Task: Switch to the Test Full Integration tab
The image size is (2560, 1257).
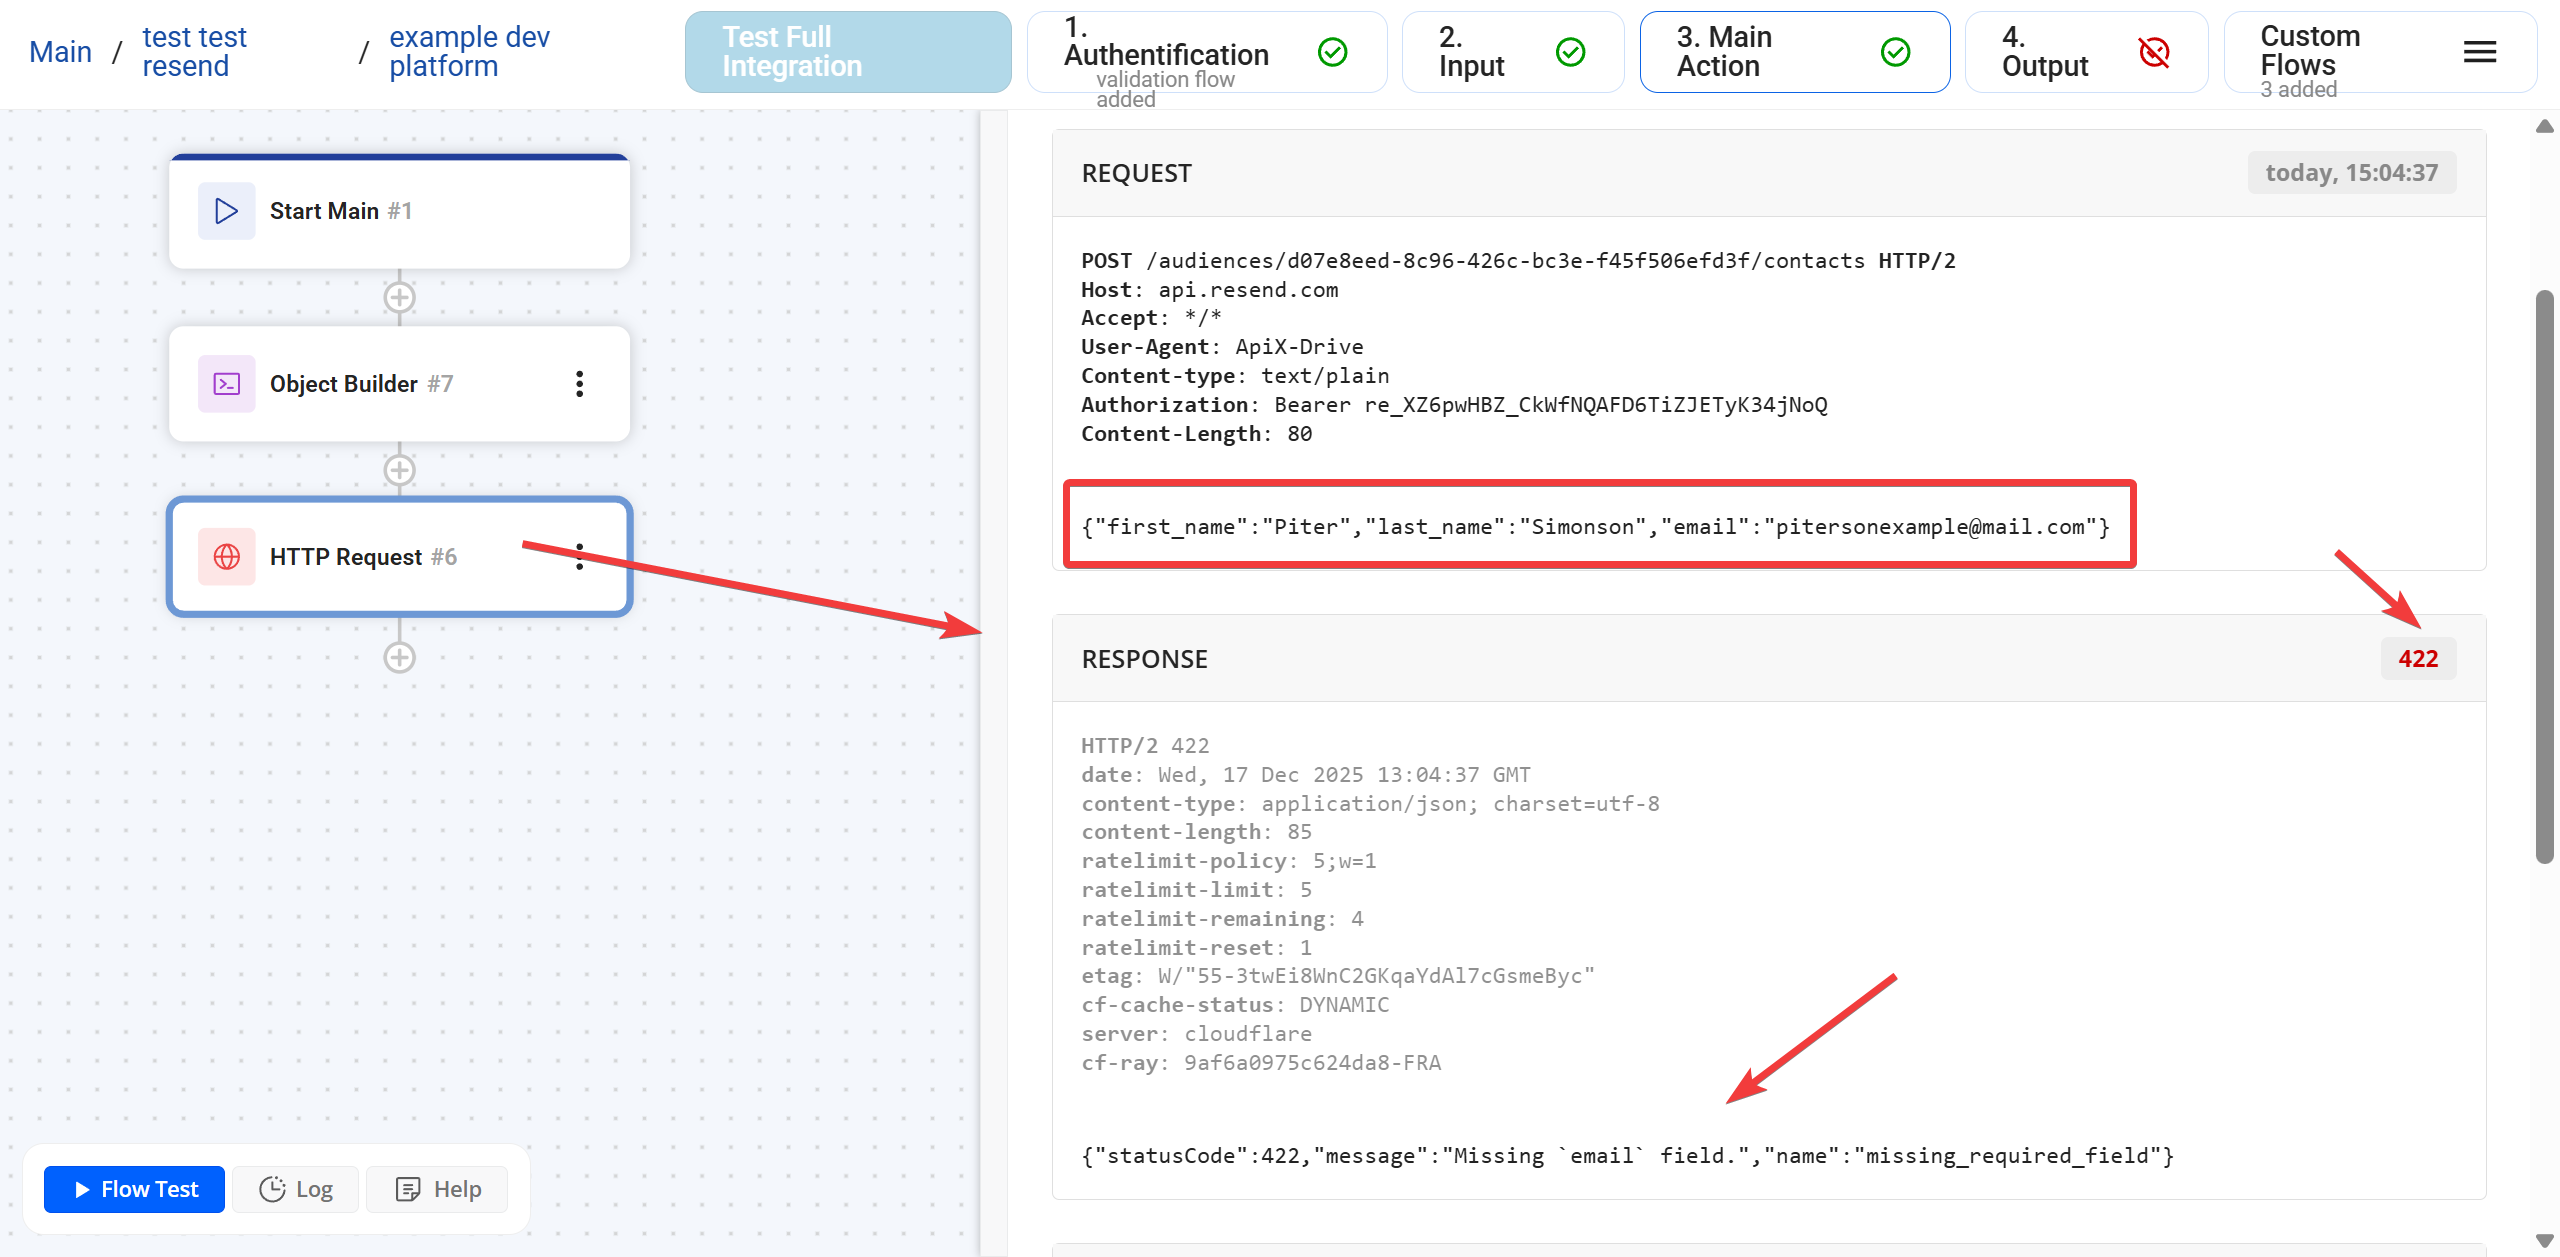Action: (846, 51)
